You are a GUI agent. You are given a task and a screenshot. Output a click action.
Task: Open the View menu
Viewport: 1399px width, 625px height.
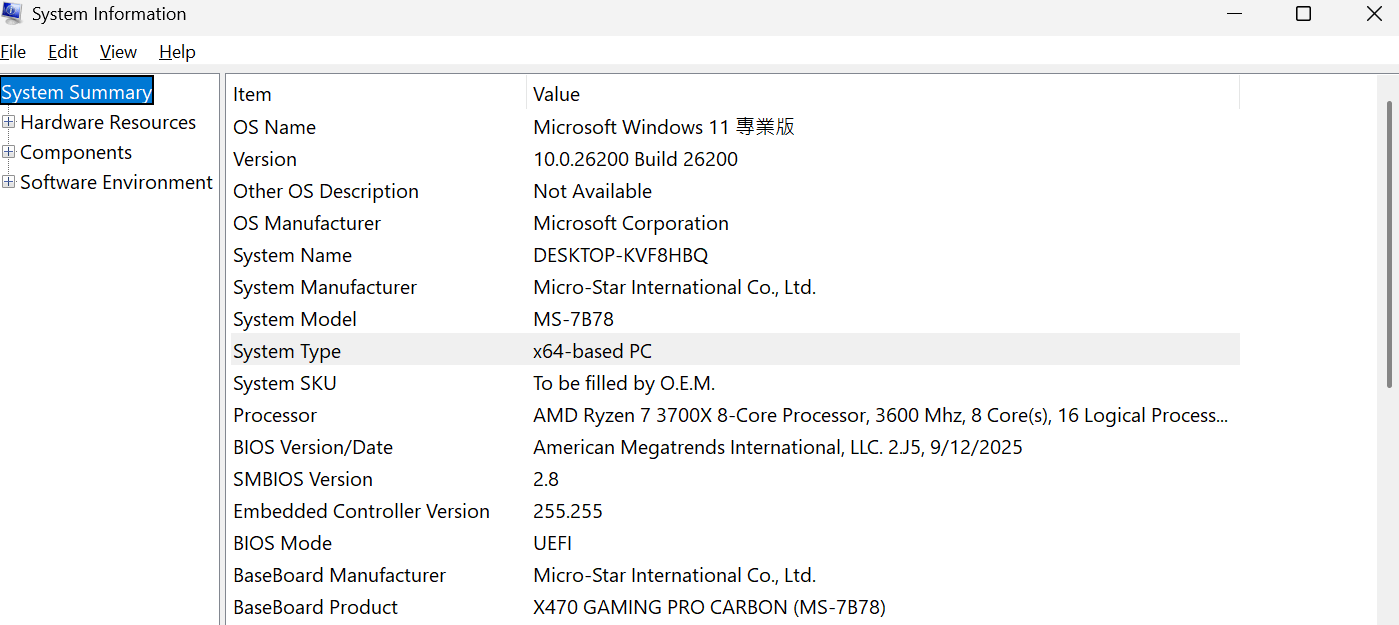pyautogui.click(x=118, y=52)
